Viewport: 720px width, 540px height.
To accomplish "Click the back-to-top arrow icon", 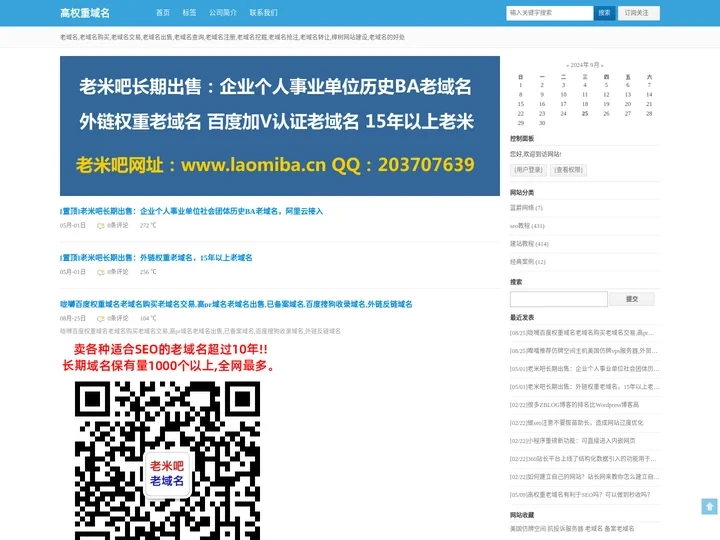I will tap(709, 506).
